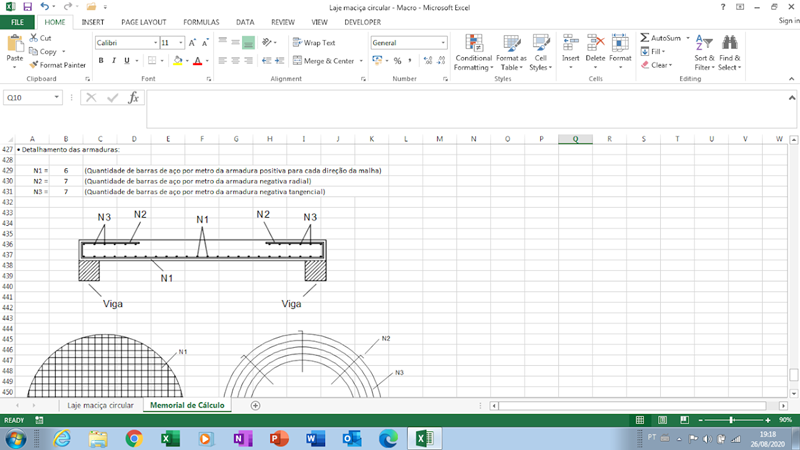Screen dimensions: 800x450
Task: Click the zoom slider handle
Action: (731, 420)
